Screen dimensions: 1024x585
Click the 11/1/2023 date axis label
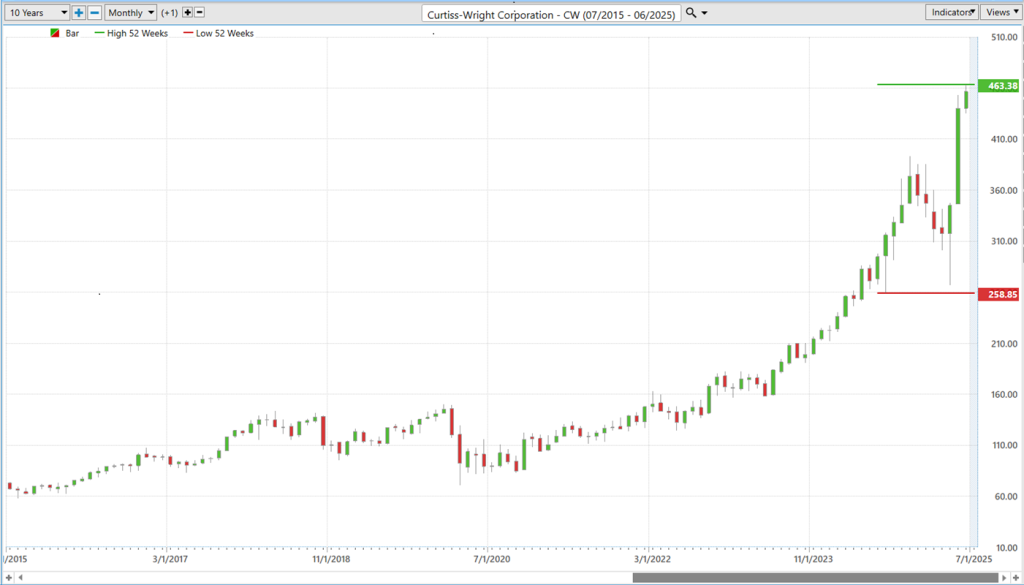[x=814, y=560]
